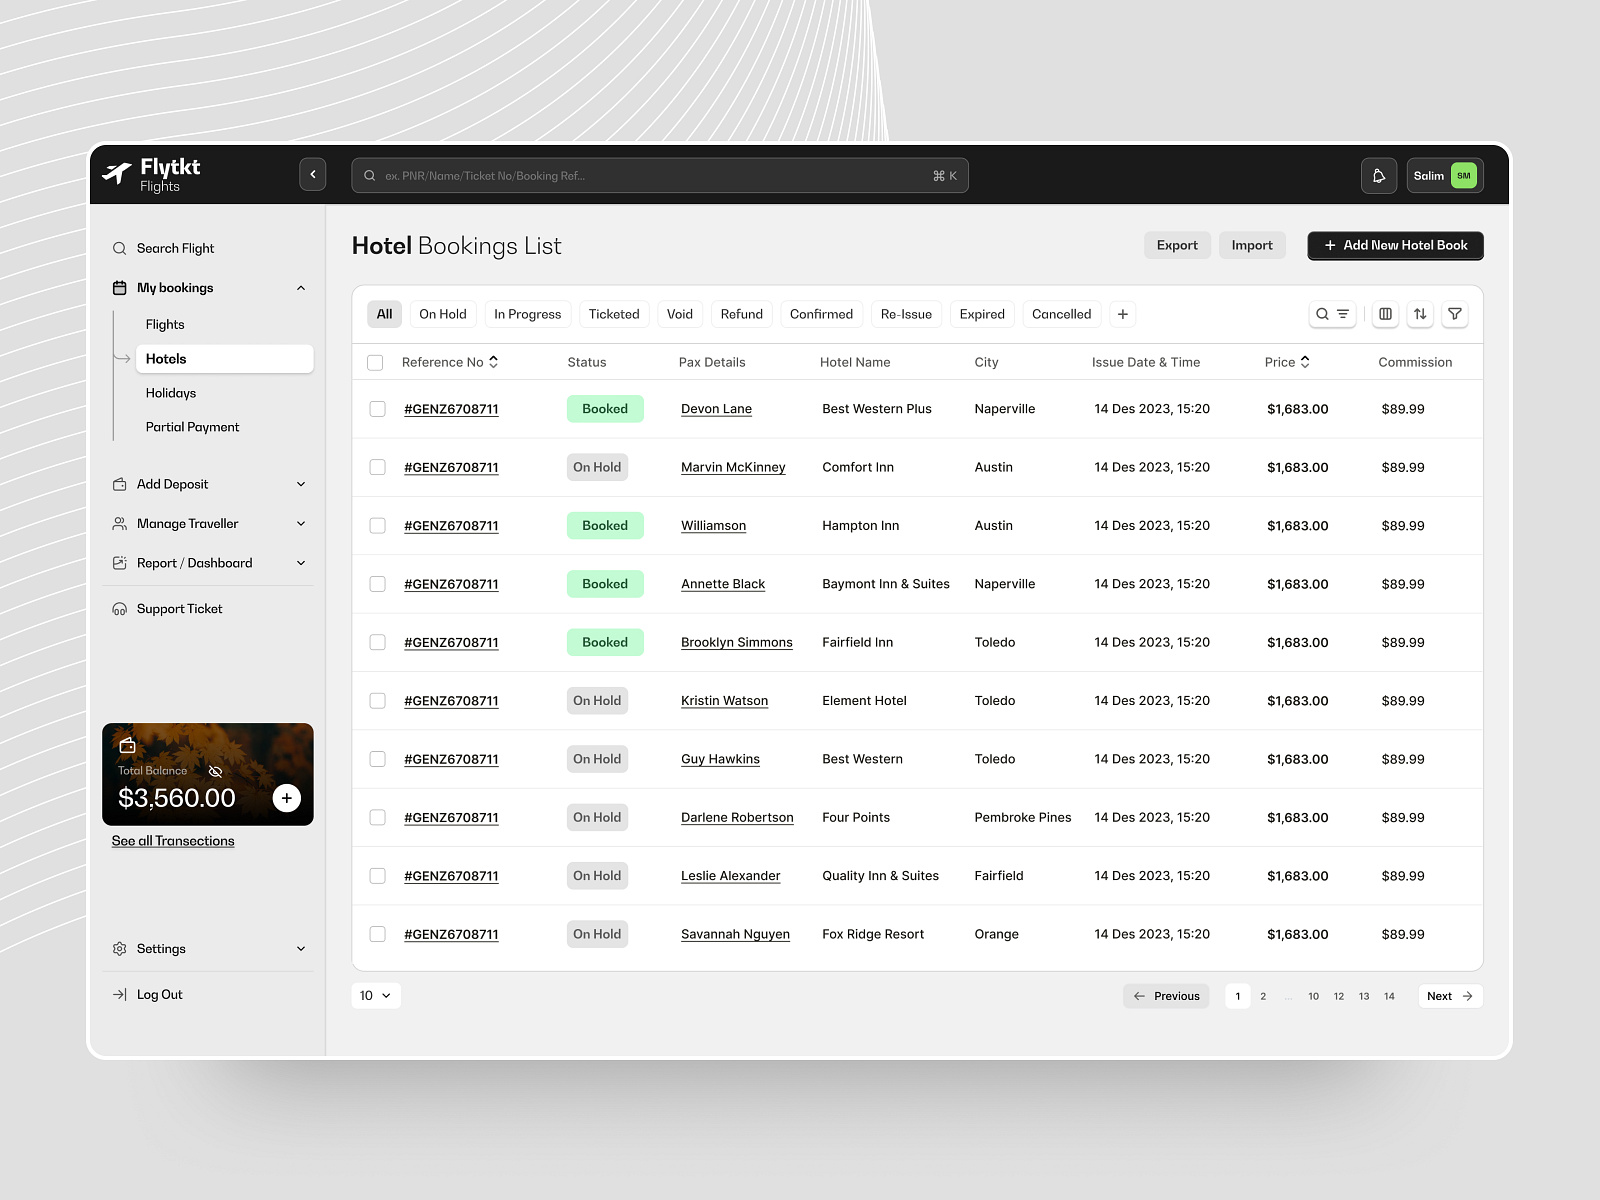Click the Add New Hotel Book button
Screen dimensions: 1600x1200
click(x=1394, y=245)
